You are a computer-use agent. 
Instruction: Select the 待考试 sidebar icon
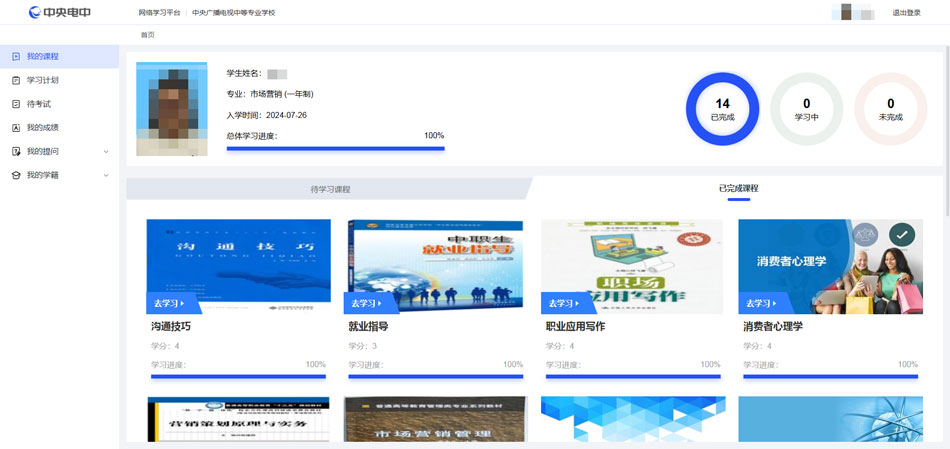(16, 104)
